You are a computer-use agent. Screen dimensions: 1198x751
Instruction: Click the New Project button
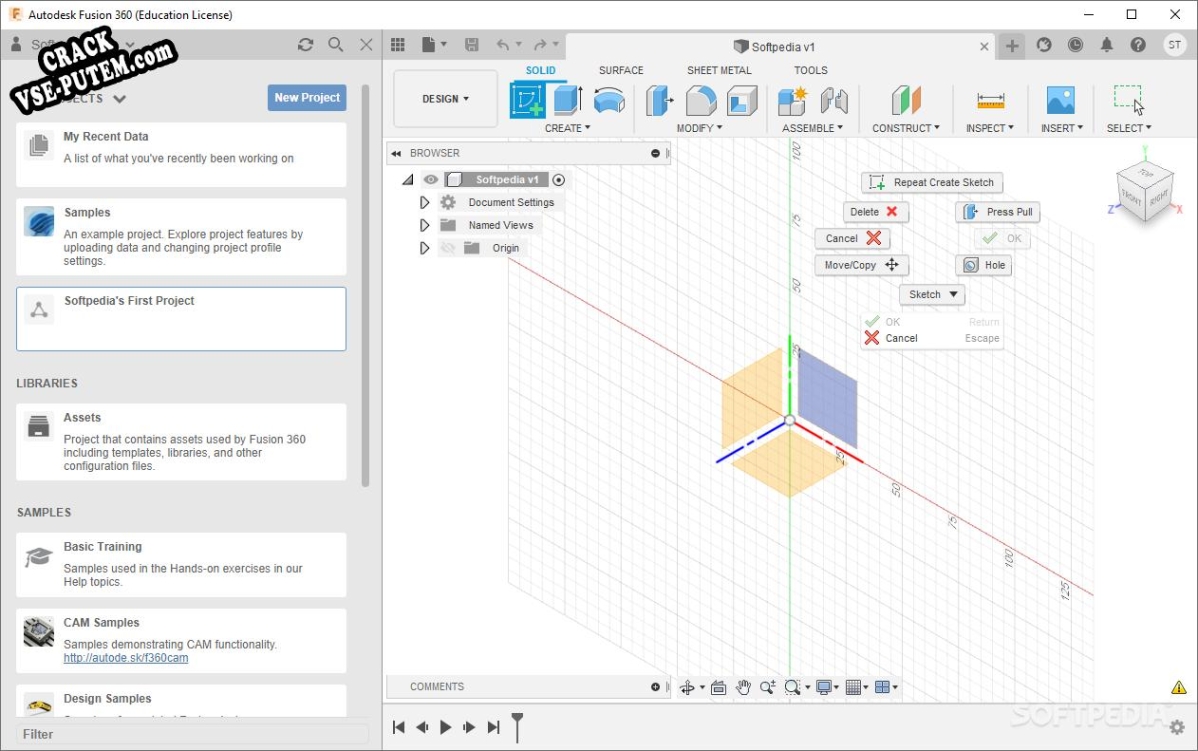pos(307,98)
